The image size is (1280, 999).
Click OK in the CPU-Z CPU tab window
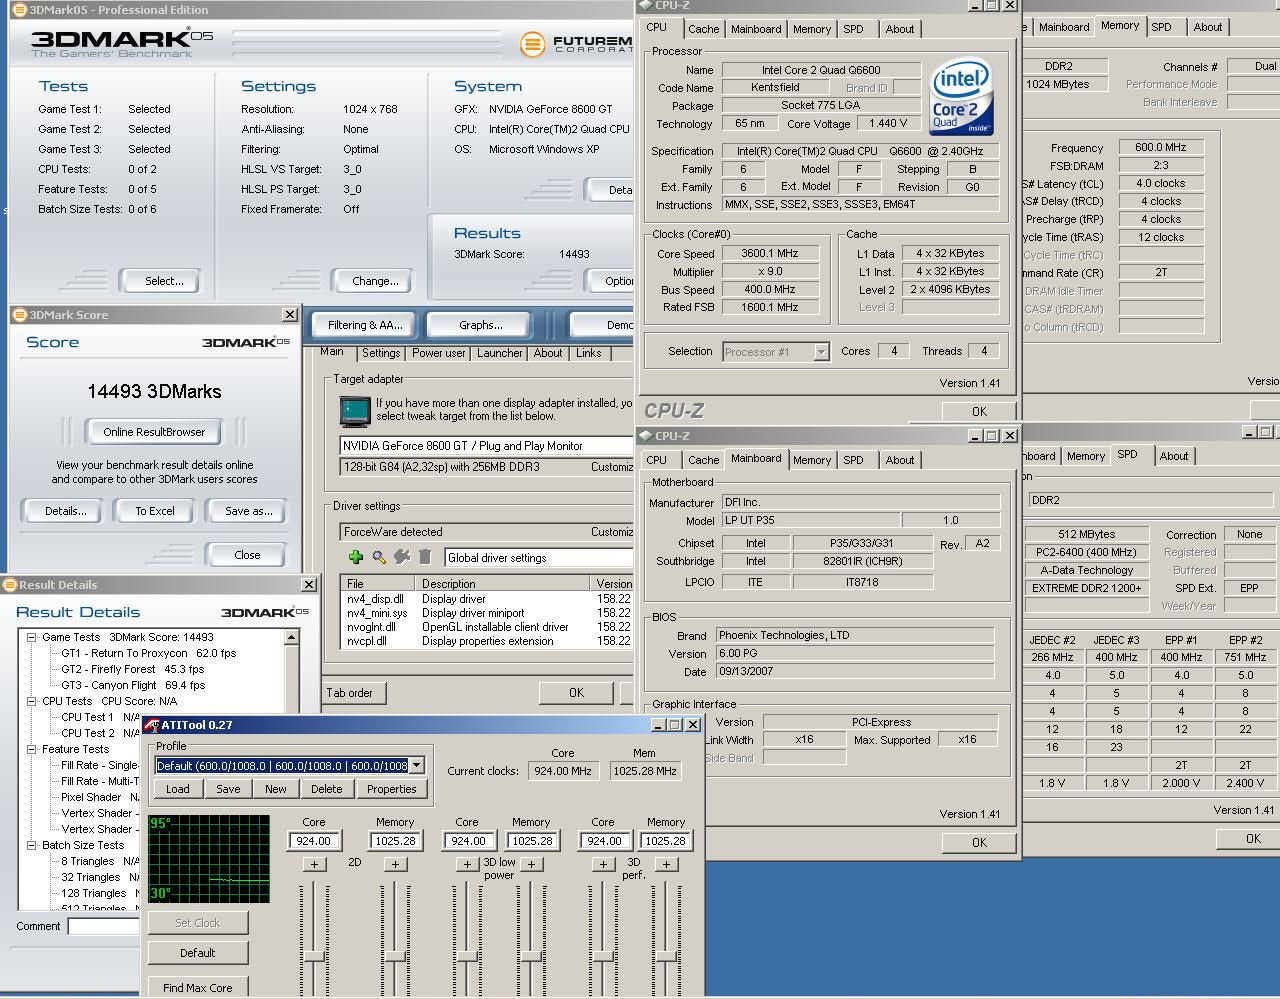click(979, 411)
